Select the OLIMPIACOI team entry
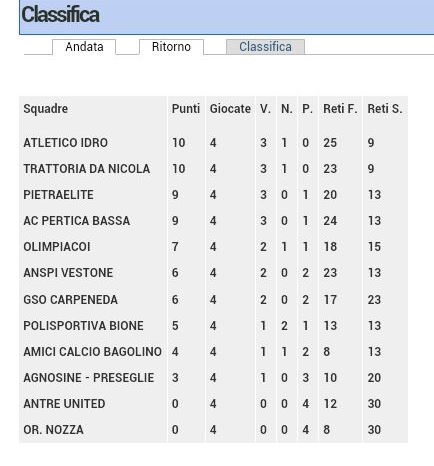The image size is (434, 466). 57,247
